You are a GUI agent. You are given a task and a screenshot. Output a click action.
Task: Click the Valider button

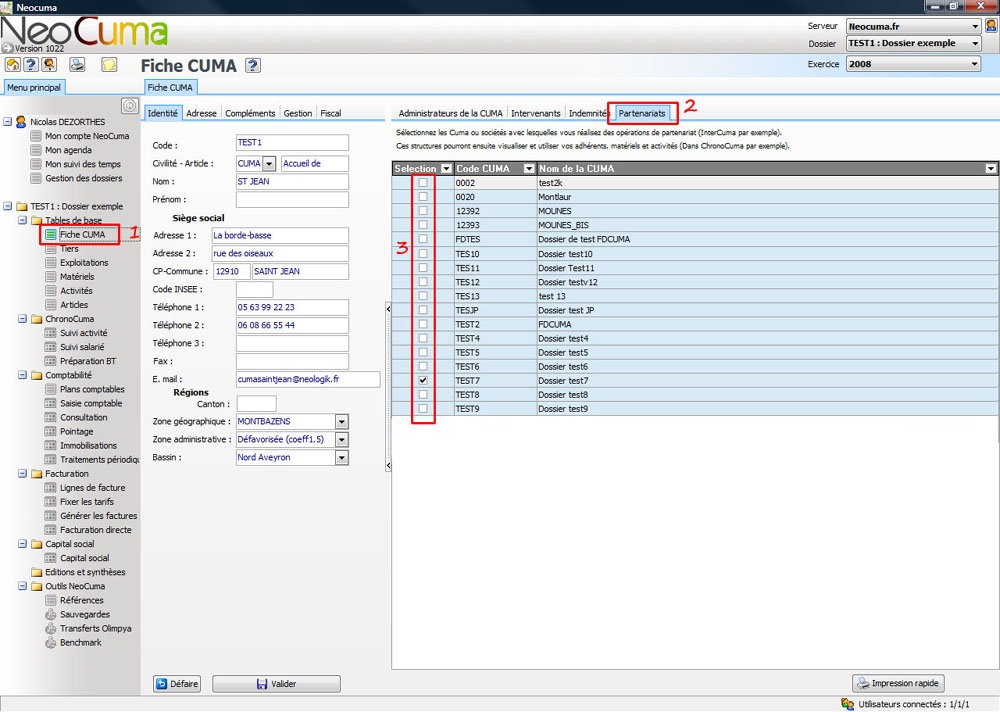click(x=276, y=684)
